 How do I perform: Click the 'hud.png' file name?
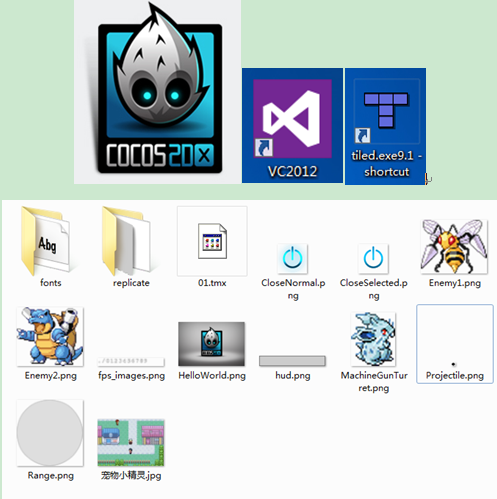[x=293, y=376]
